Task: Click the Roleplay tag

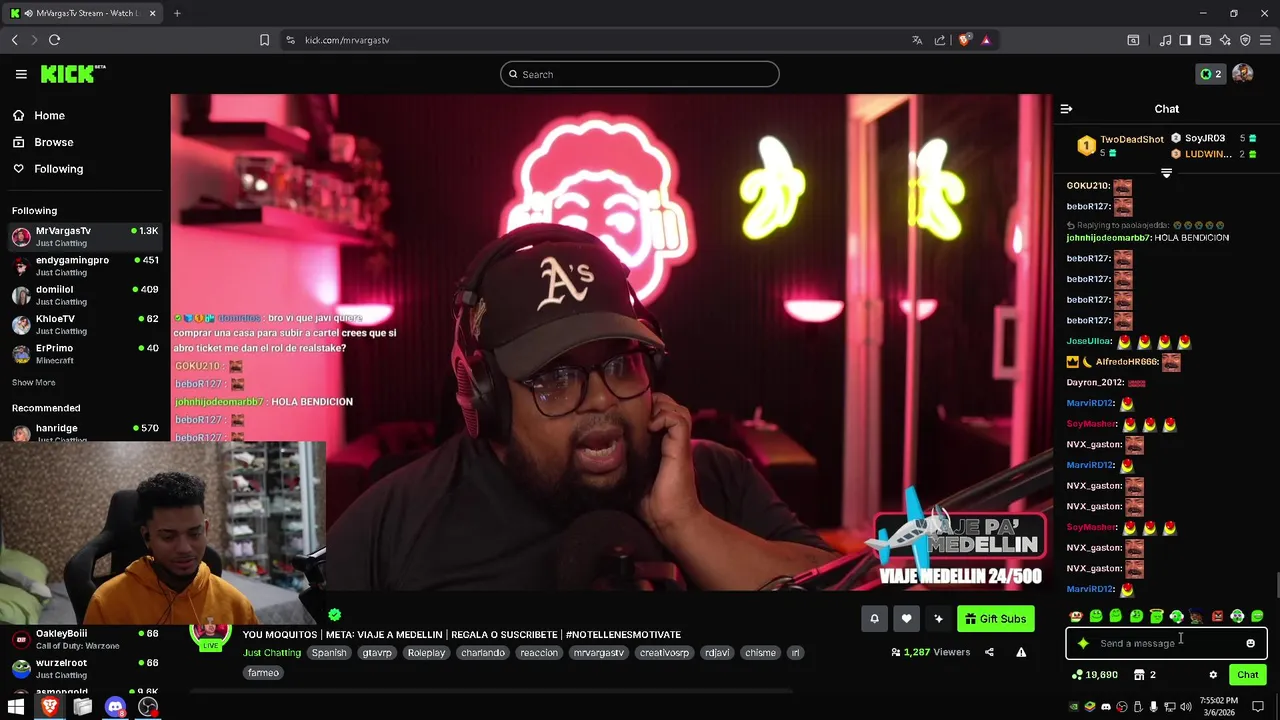Action: coord(426,653)
